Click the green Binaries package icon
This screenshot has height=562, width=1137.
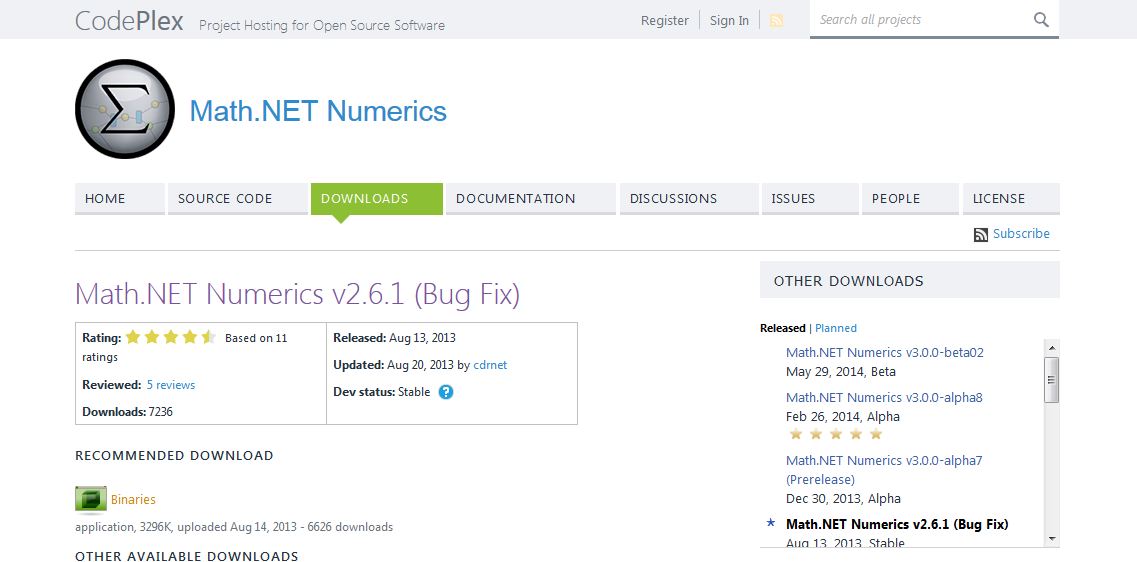point(91,500)
